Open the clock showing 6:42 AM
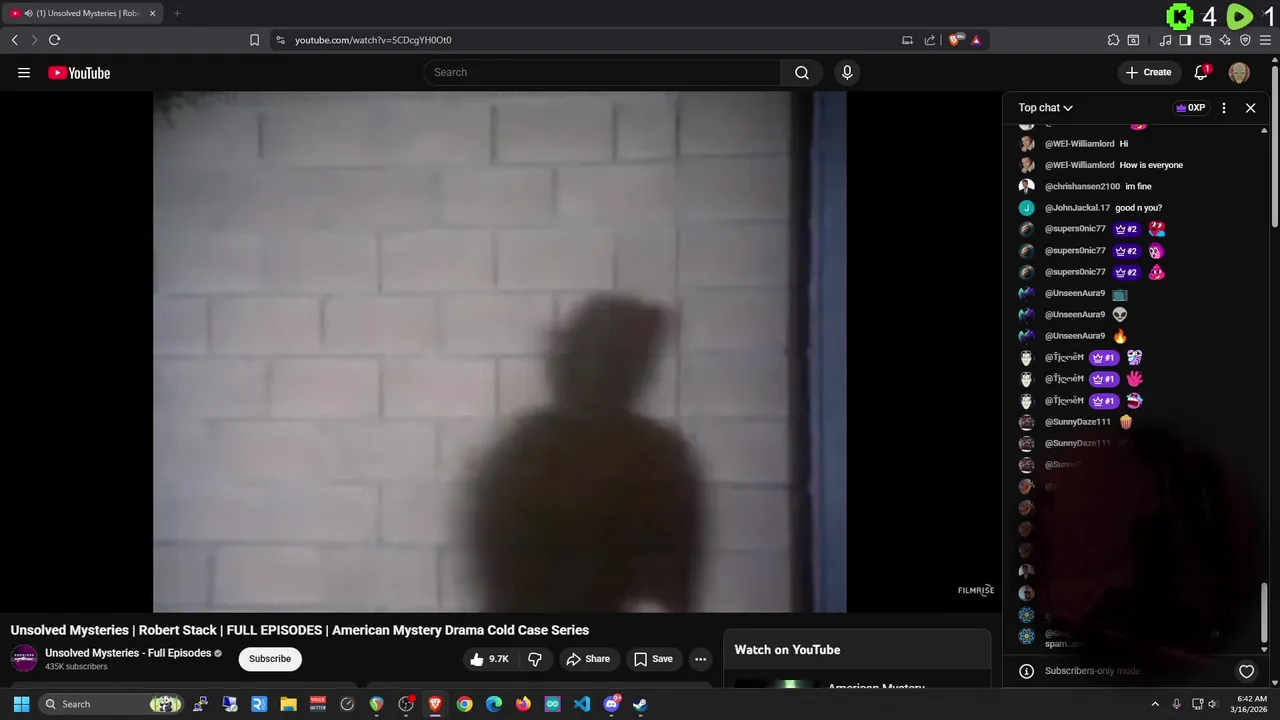The height and width of the screenshot is (720, 1280). click(1251, 704)
